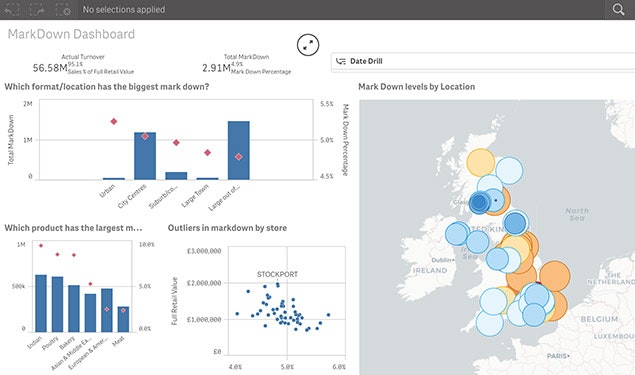Select the large orange bubble on east coast

point(554,277)
